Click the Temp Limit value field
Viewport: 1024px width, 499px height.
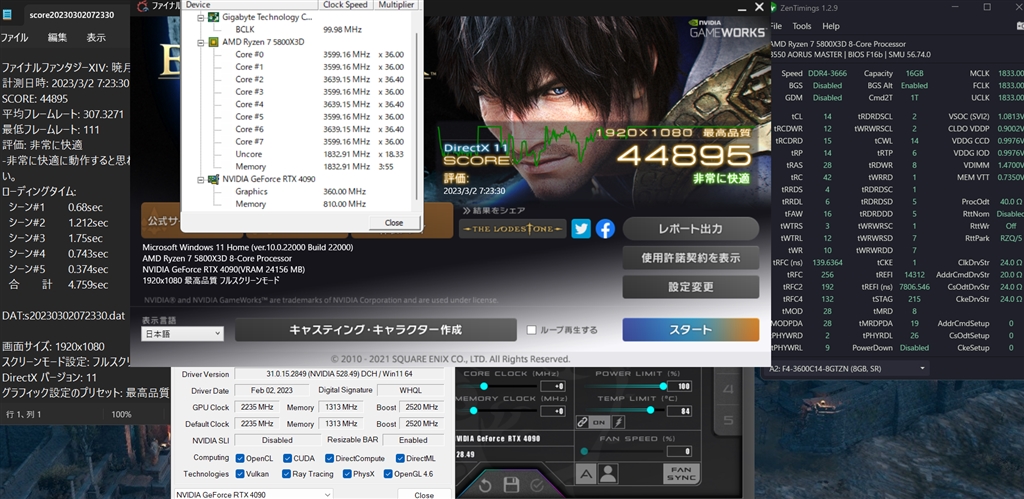tap(679, 411)
